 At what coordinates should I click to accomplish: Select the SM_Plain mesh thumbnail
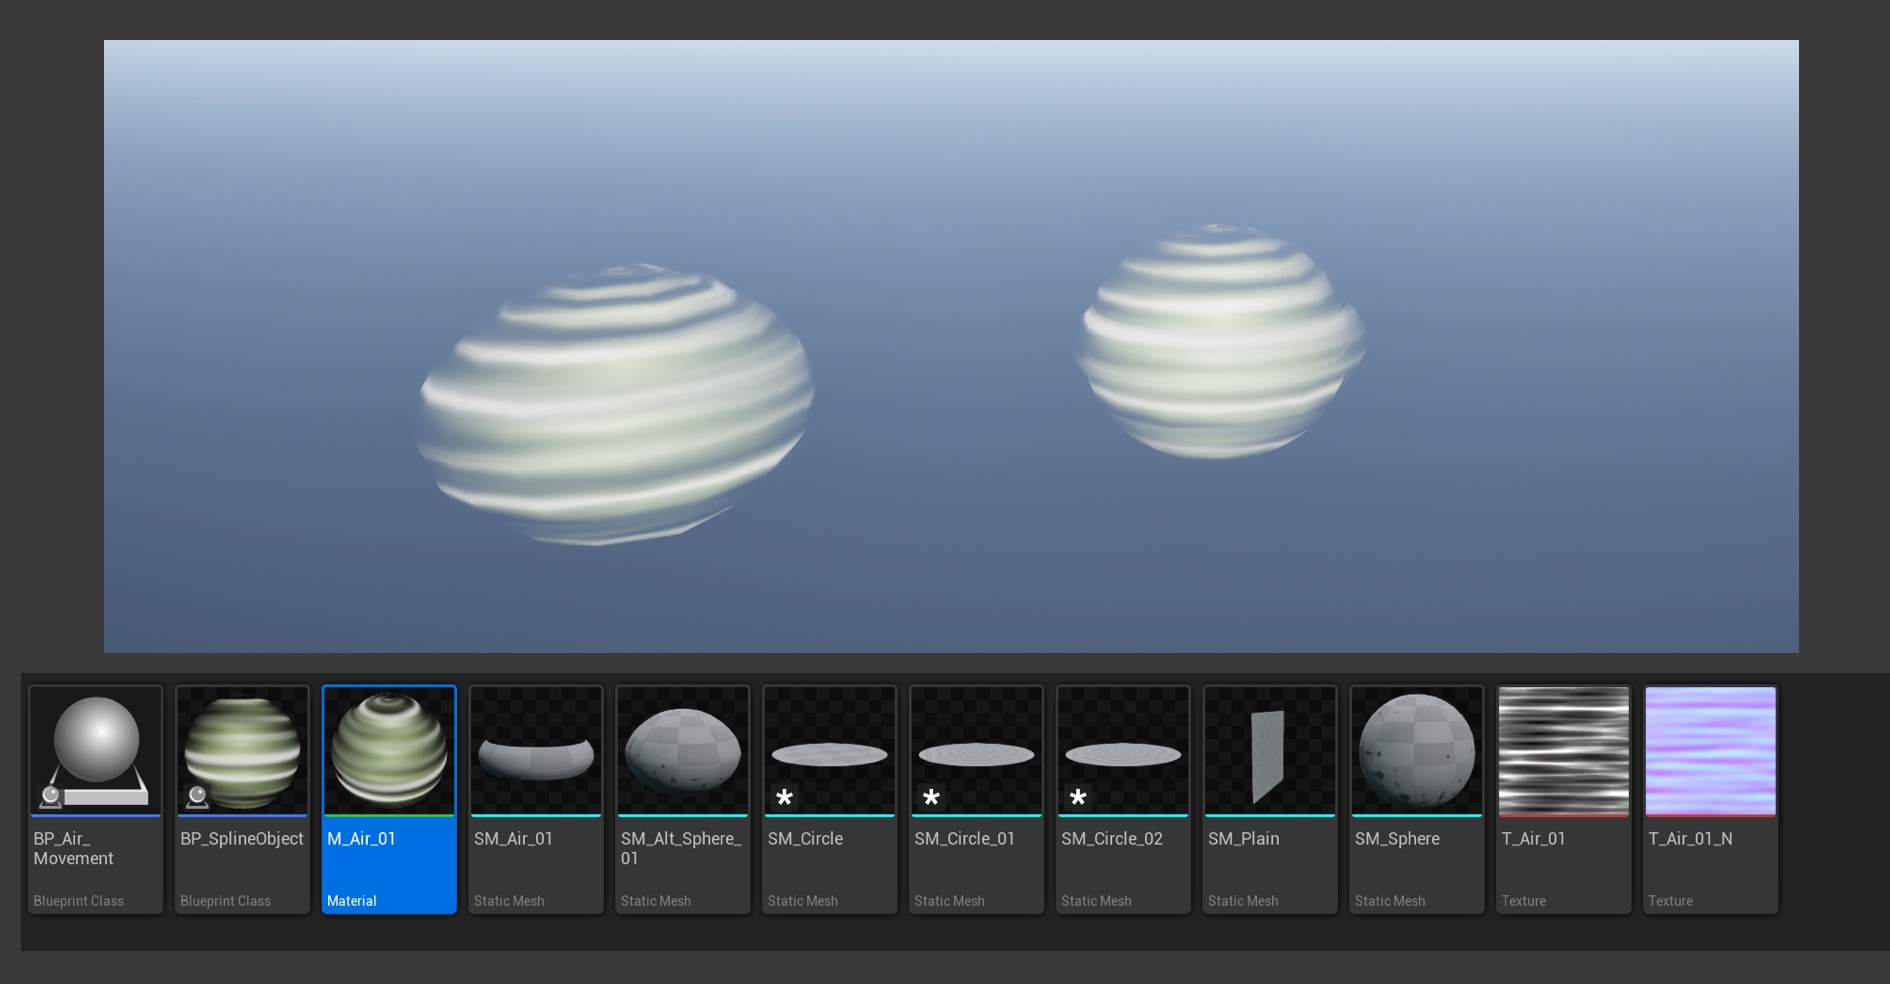click(x=1270, y=750)
